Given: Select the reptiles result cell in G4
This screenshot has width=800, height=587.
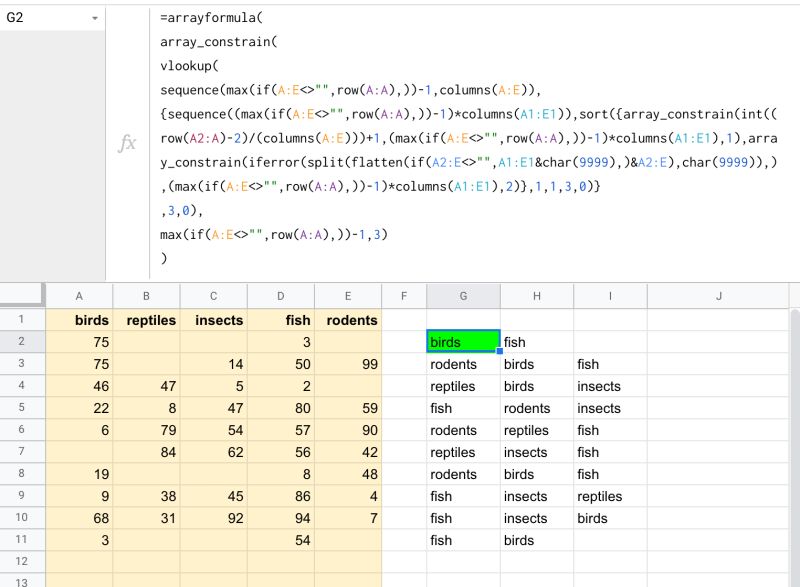Looking at the screenshot, I should coord(462,386).
